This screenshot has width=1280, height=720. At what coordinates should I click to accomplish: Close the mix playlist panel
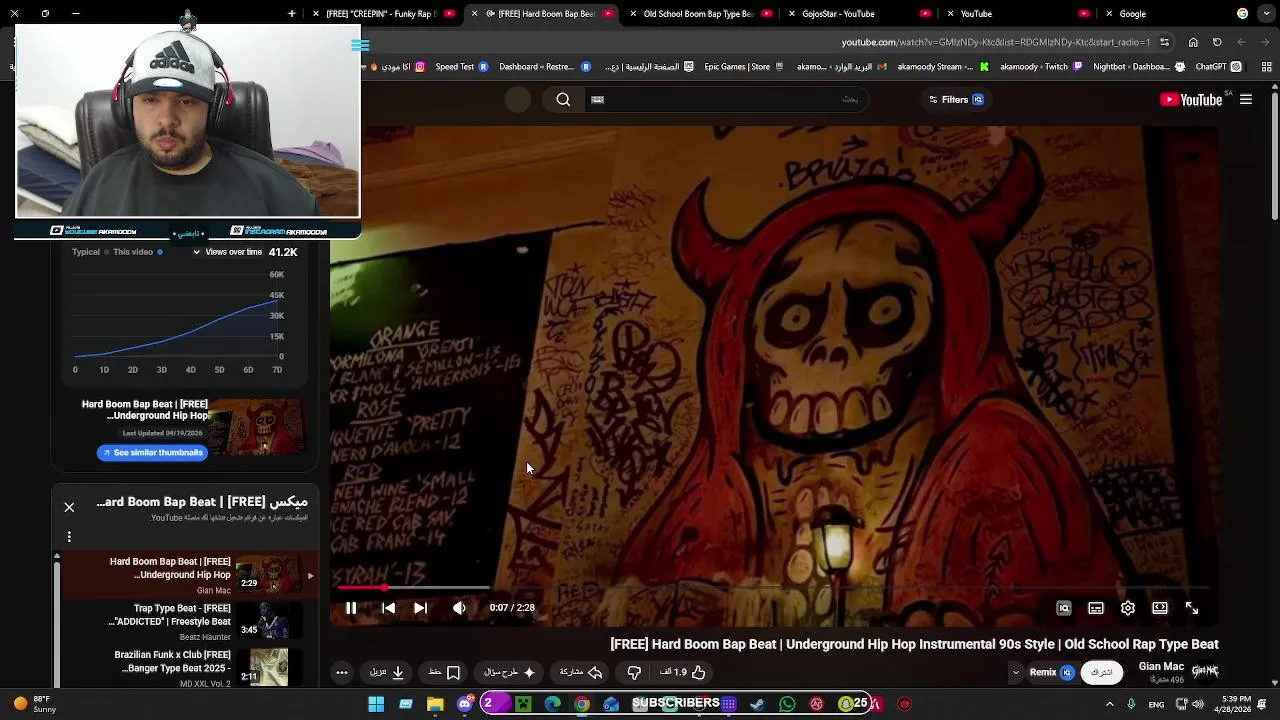click(x=69, y=507)
